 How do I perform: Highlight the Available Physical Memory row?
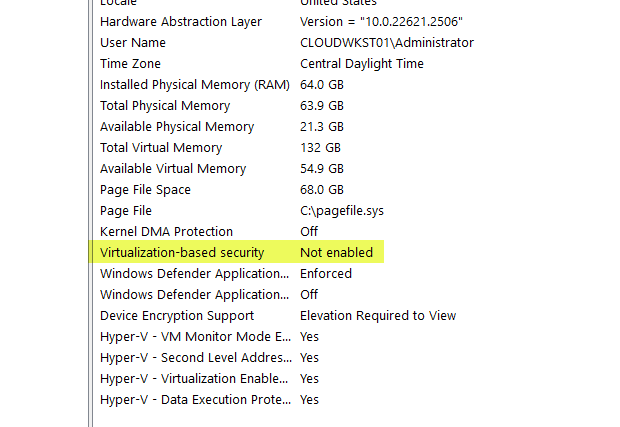(177, 127)
